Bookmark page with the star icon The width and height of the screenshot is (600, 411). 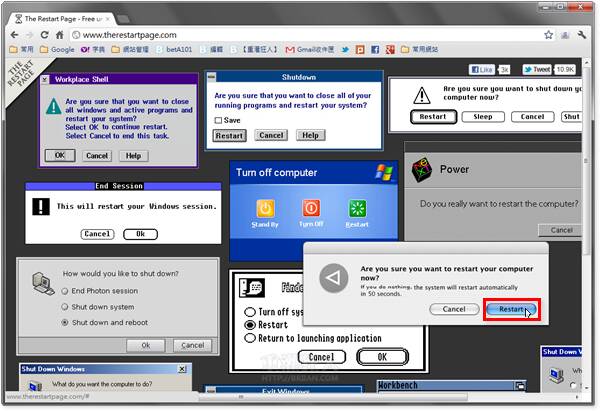[x=548, y=35]
